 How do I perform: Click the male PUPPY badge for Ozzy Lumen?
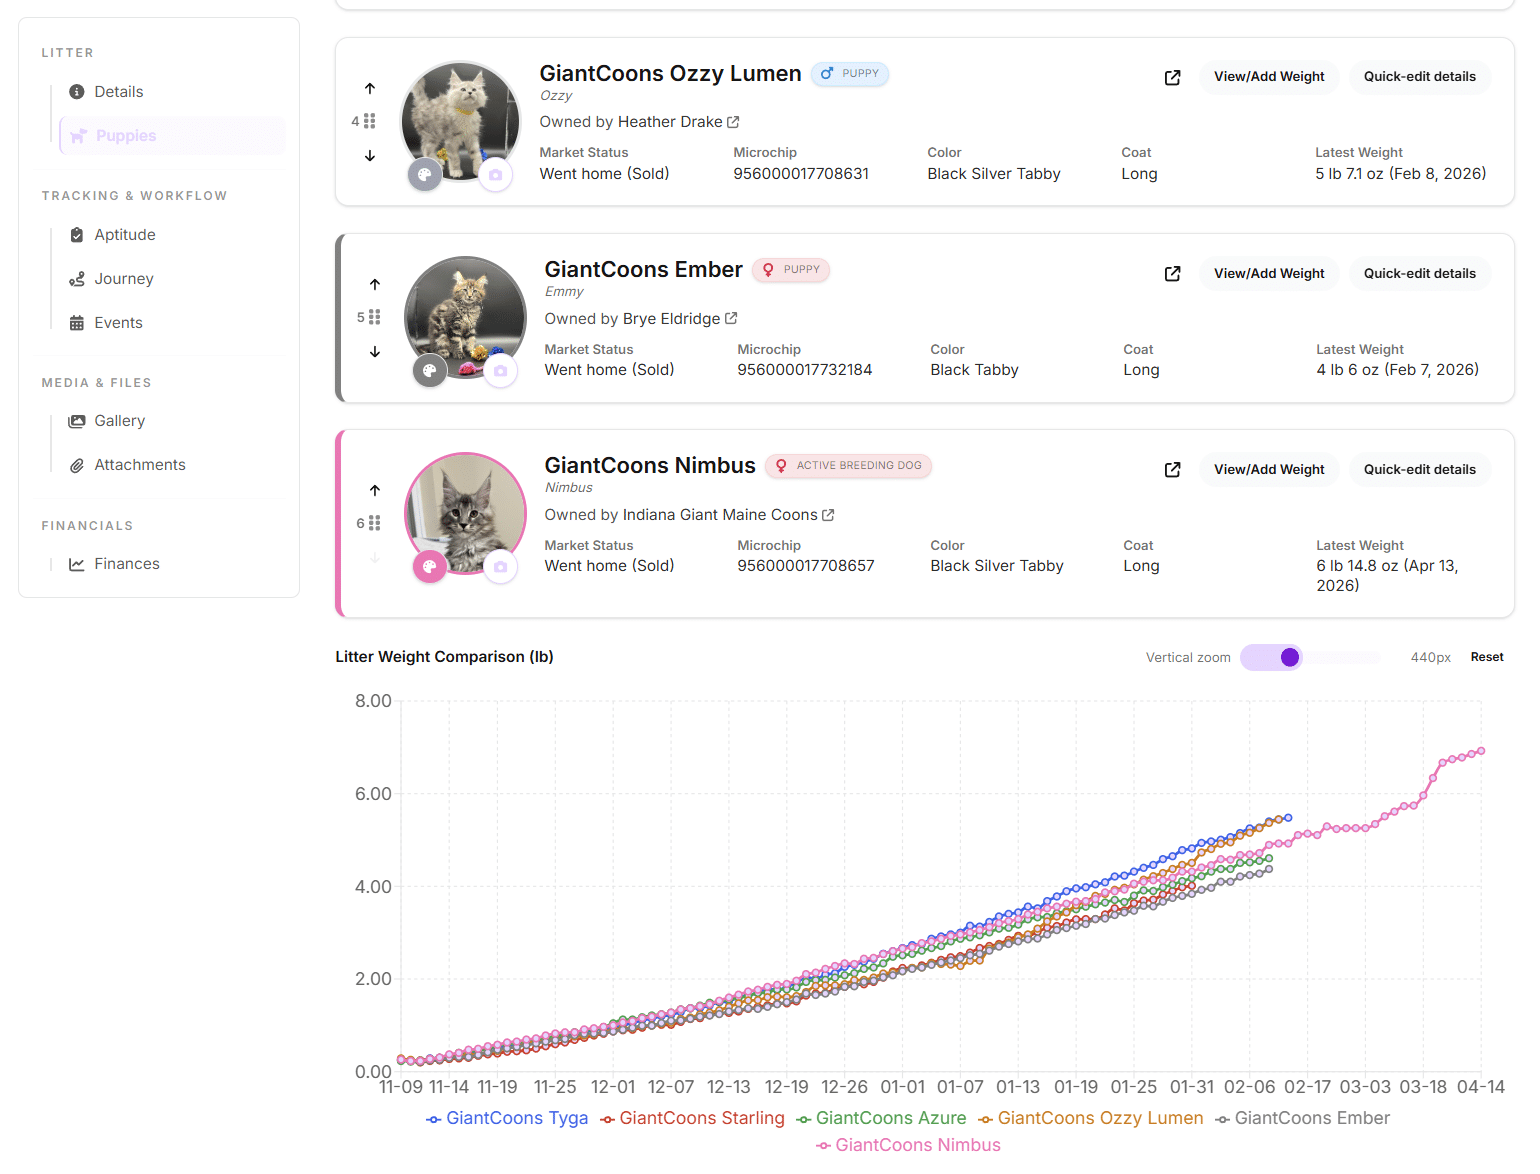click(850, 73)
